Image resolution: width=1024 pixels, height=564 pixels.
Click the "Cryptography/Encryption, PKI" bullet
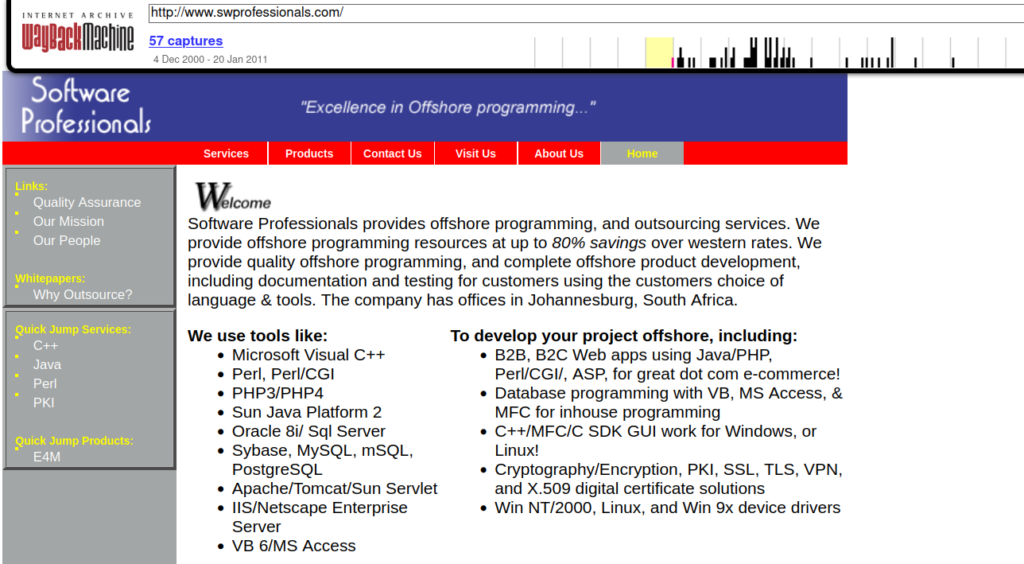point(669,478)
